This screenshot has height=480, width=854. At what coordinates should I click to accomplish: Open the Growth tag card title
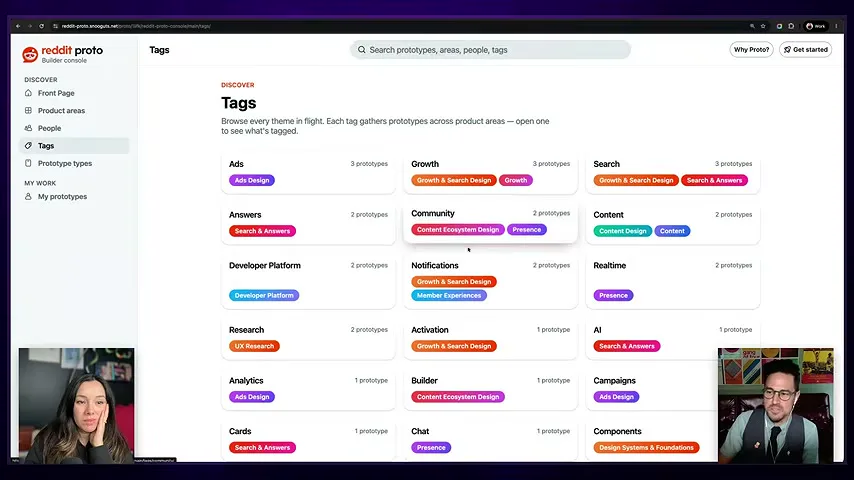(x=425, y=164)
